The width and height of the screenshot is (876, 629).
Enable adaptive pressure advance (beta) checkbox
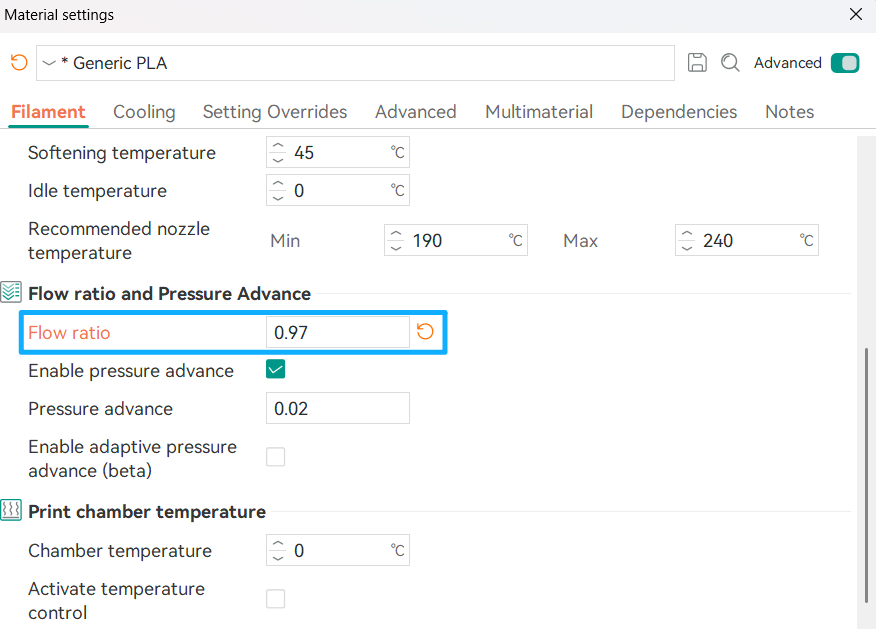coord(276,457)
